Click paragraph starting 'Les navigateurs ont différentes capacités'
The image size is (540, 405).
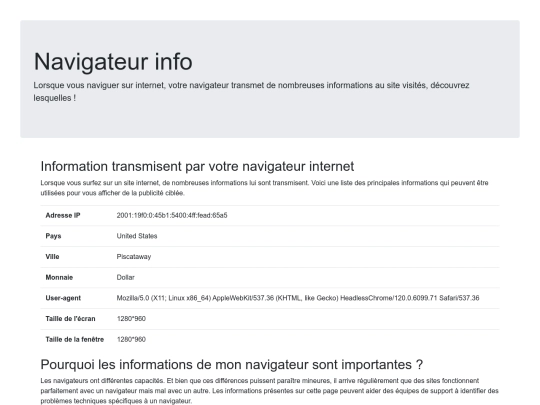coord(270,391)
